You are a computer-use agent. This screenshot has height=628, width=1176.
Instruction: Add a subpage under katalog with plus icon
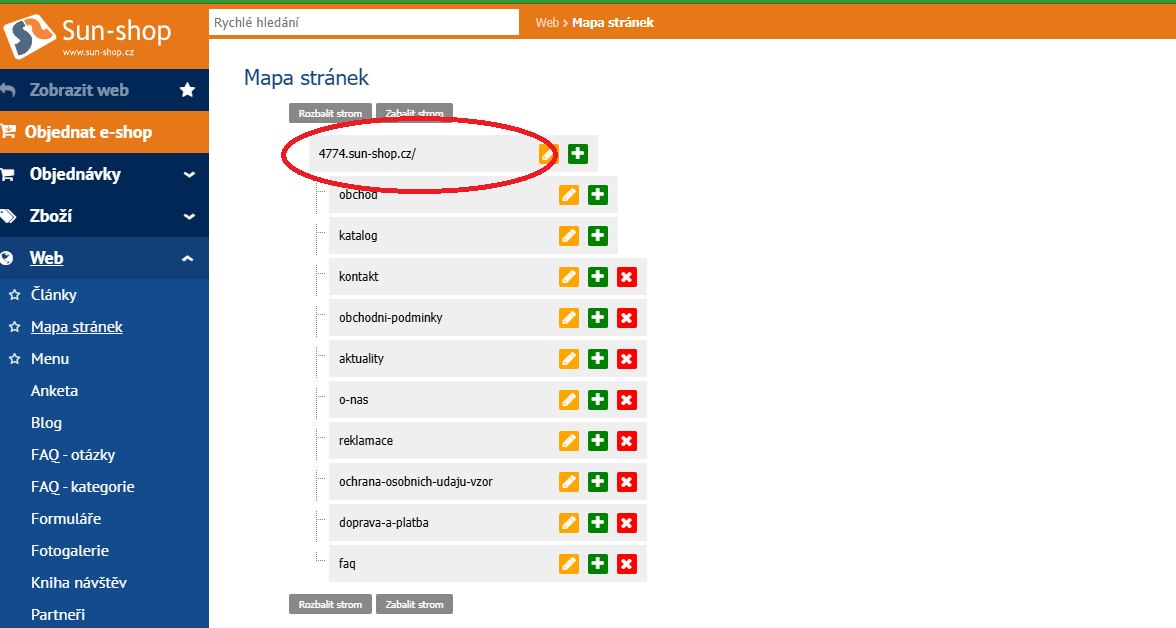(598, 236)
